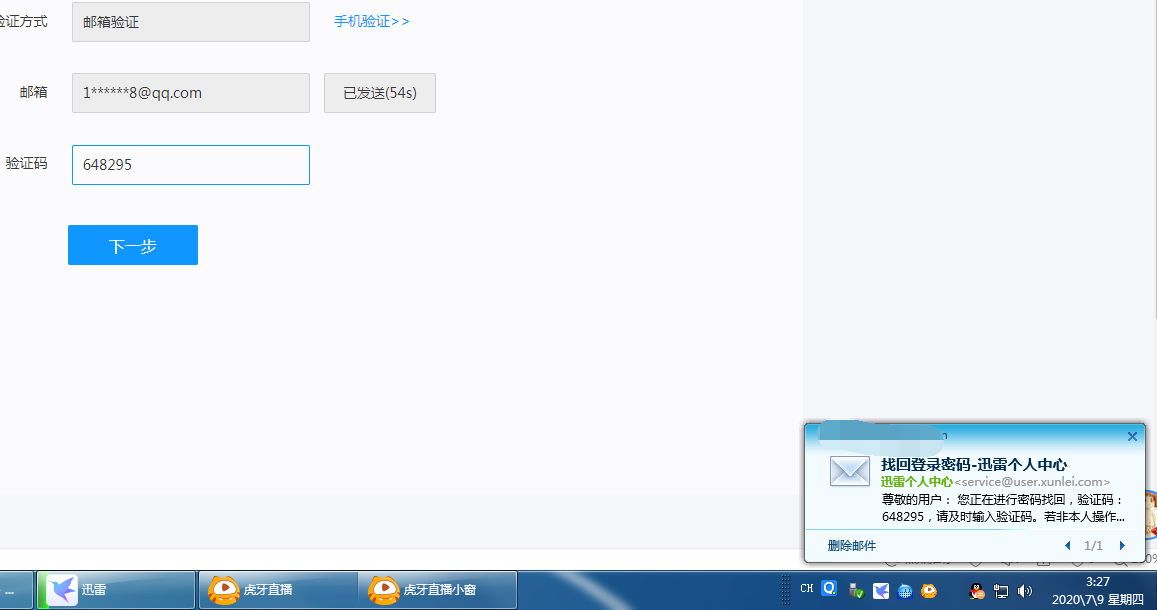The height and width of the screenshot is (610, 1157).
Task: Switch to 手机验证 via its link
Action: tap(371, 20)
